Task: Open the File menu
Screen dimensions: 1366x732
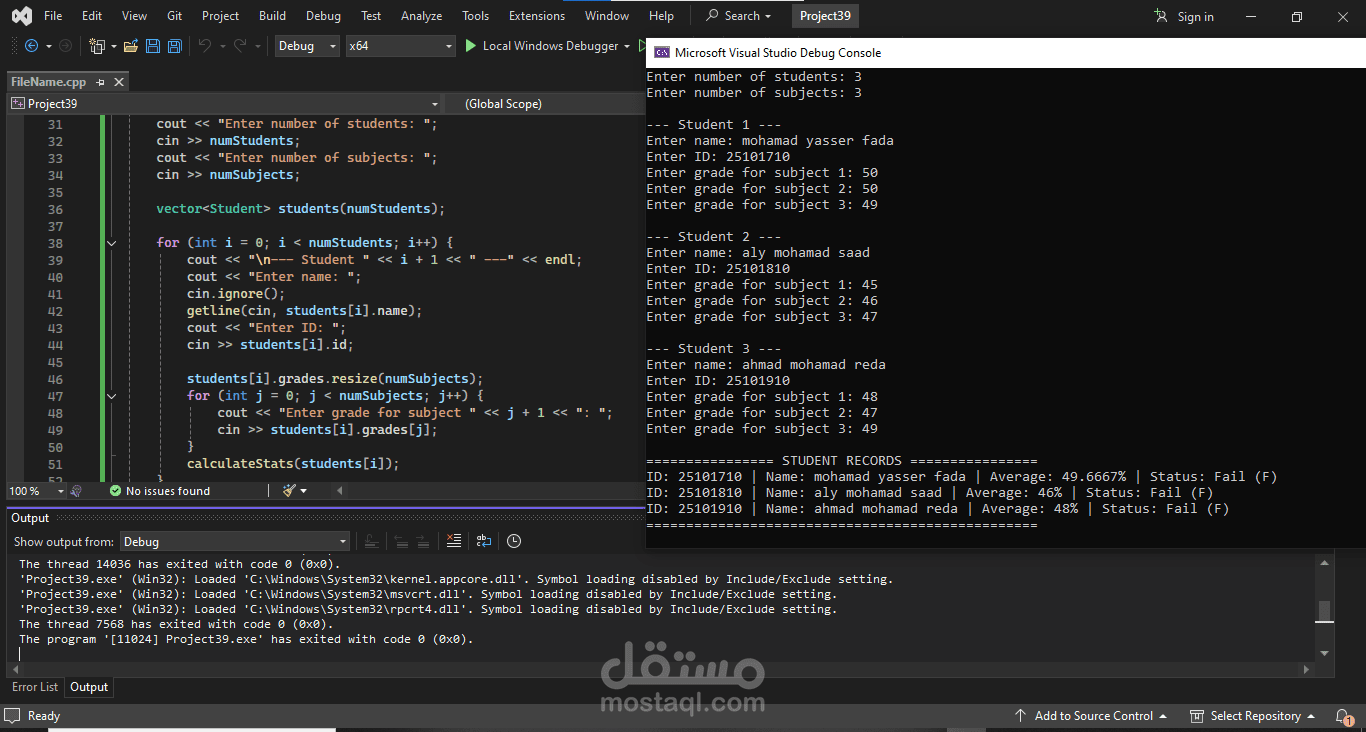Action: coord(53,16)
